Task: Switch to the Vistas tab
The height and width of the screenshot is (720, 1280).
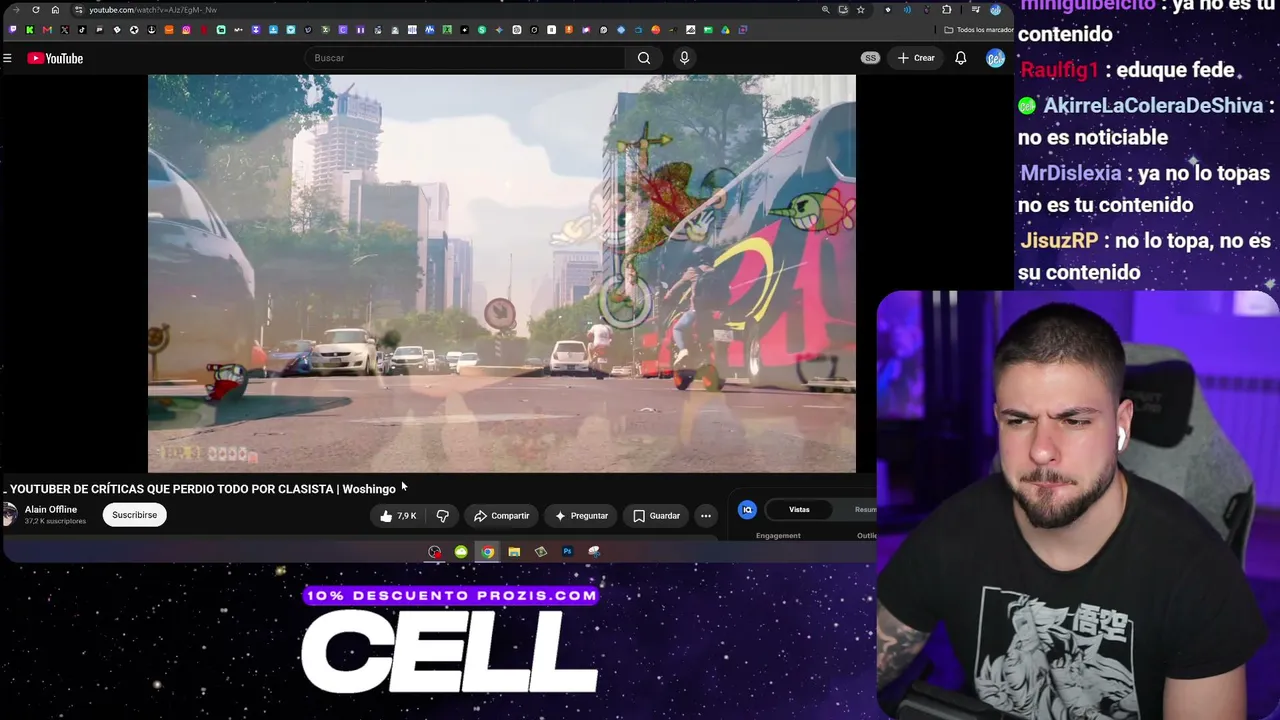Action: coord(799,510)
